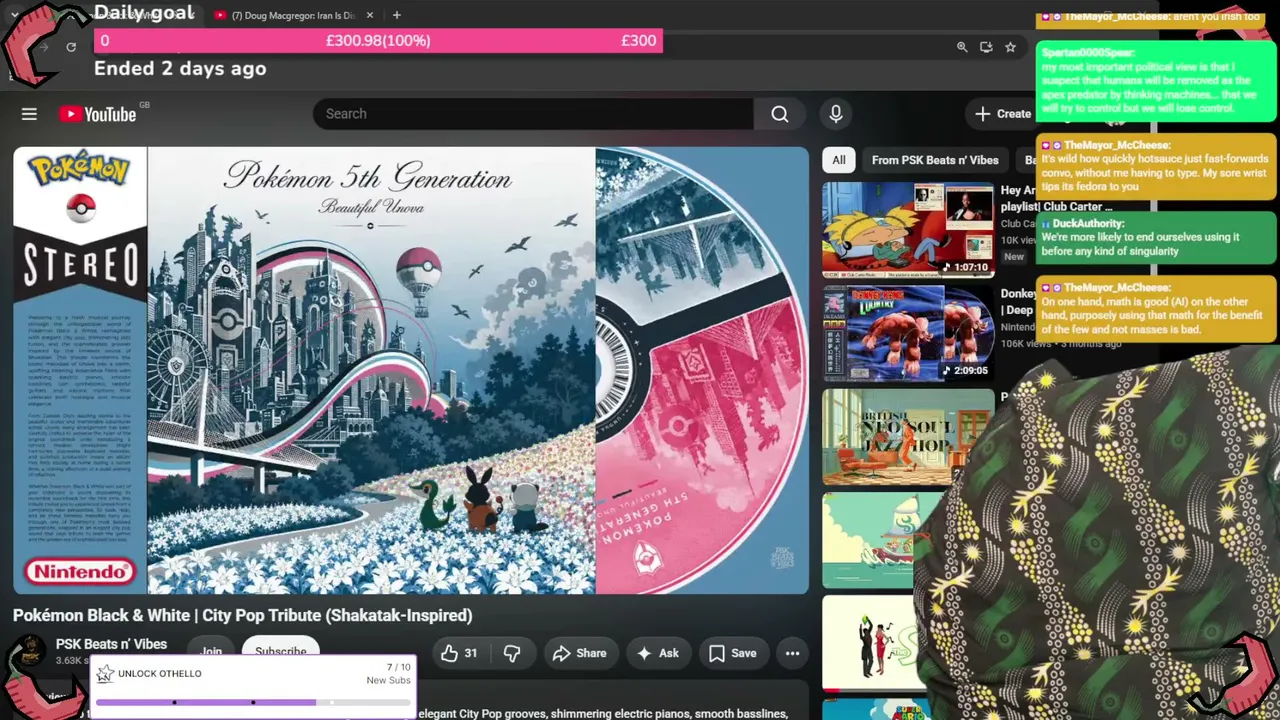Screen dimensions: 1280x720
Task: Join the channel membership
Action: coord(211,649)
